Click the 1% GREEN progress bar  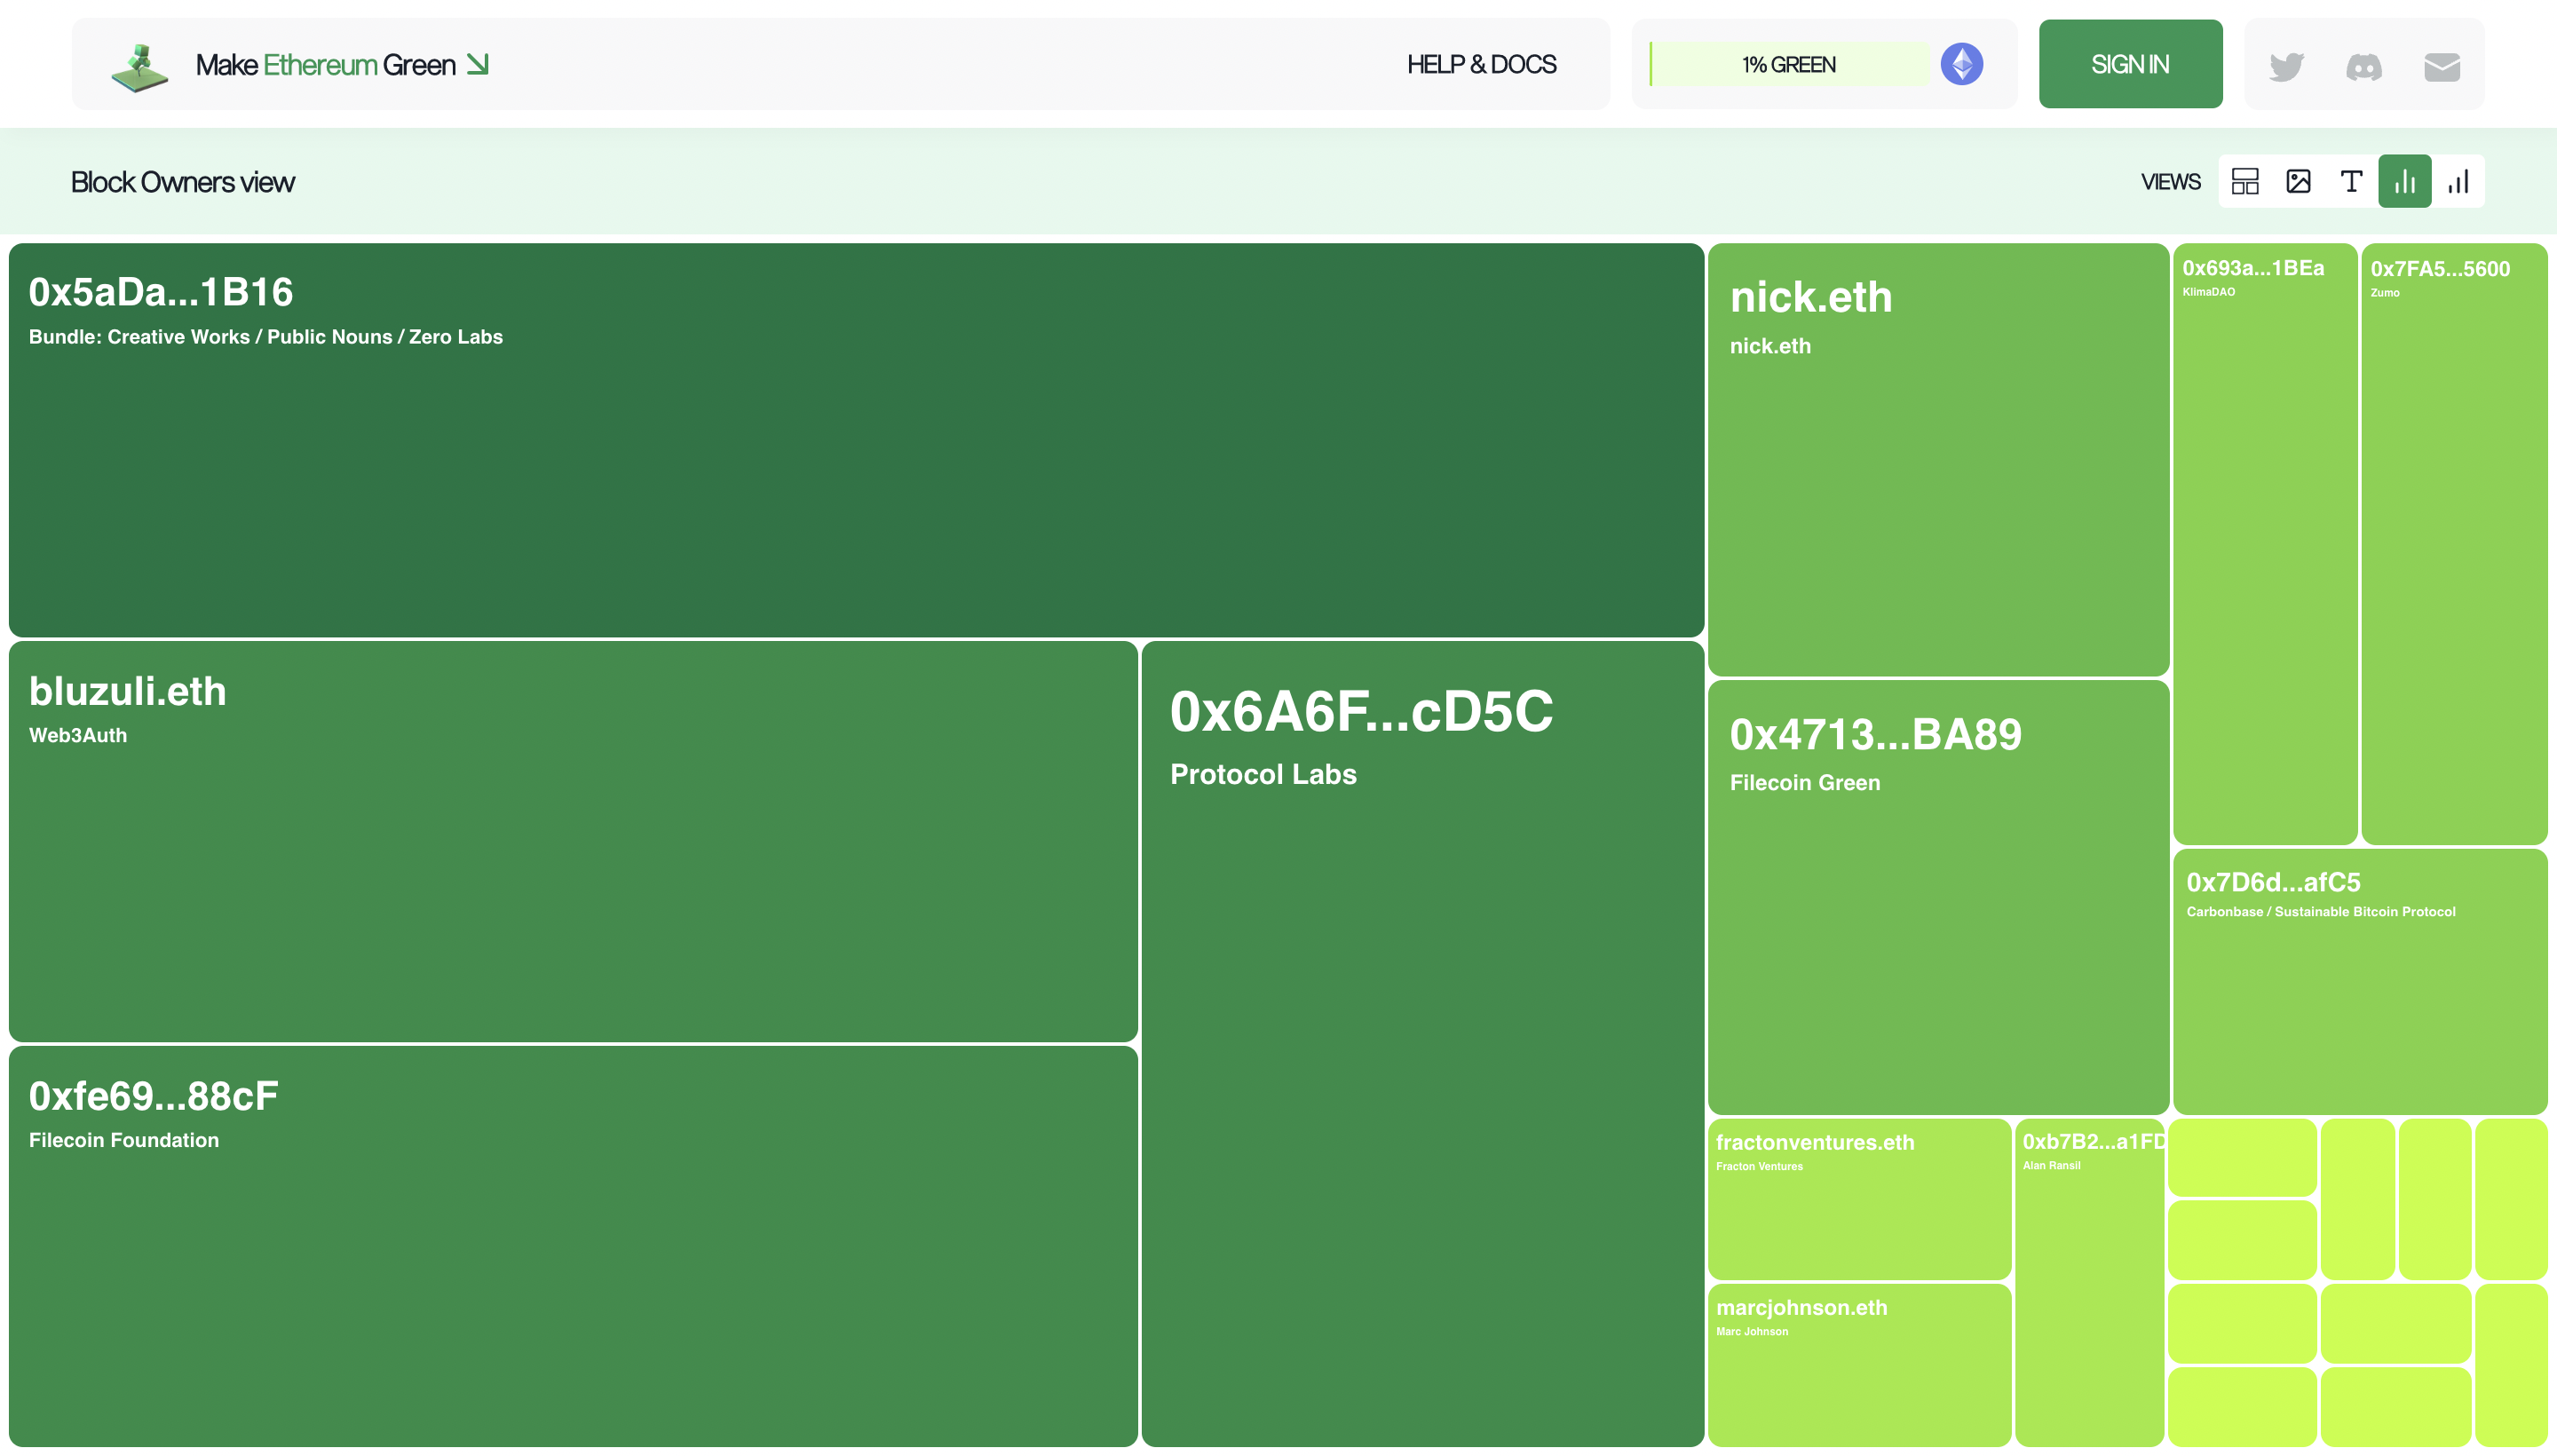tap(1789, 64)
